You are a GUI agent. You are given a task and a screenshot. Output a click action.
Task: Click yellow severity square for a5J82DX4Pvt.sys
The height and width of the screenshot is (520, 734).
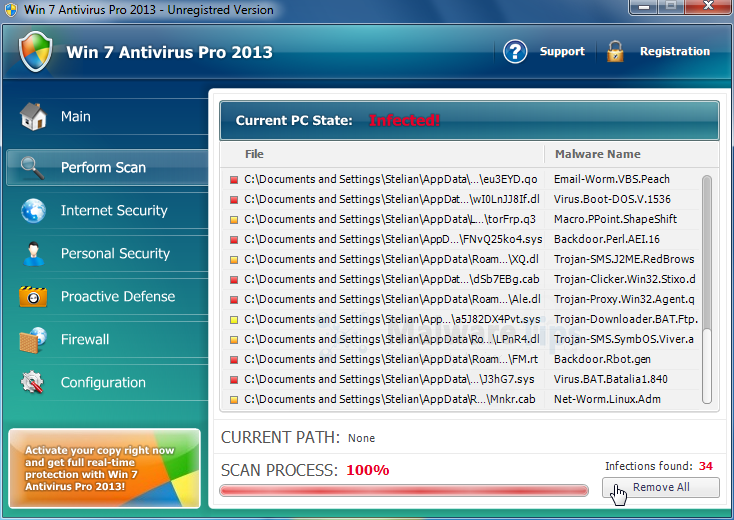pos(234,320)
